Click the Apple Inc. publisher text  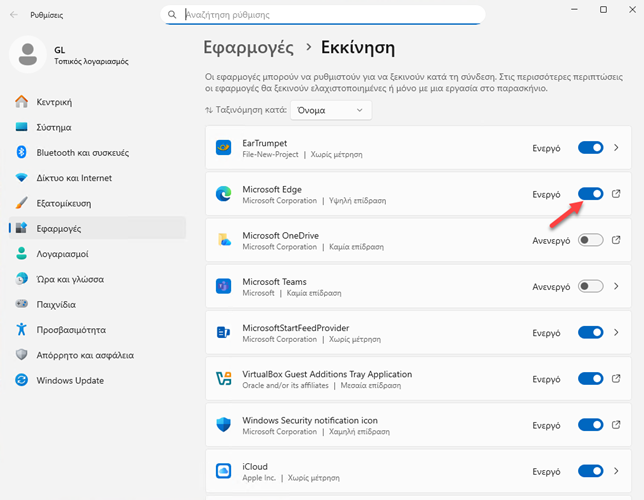(x=259, y=478)
